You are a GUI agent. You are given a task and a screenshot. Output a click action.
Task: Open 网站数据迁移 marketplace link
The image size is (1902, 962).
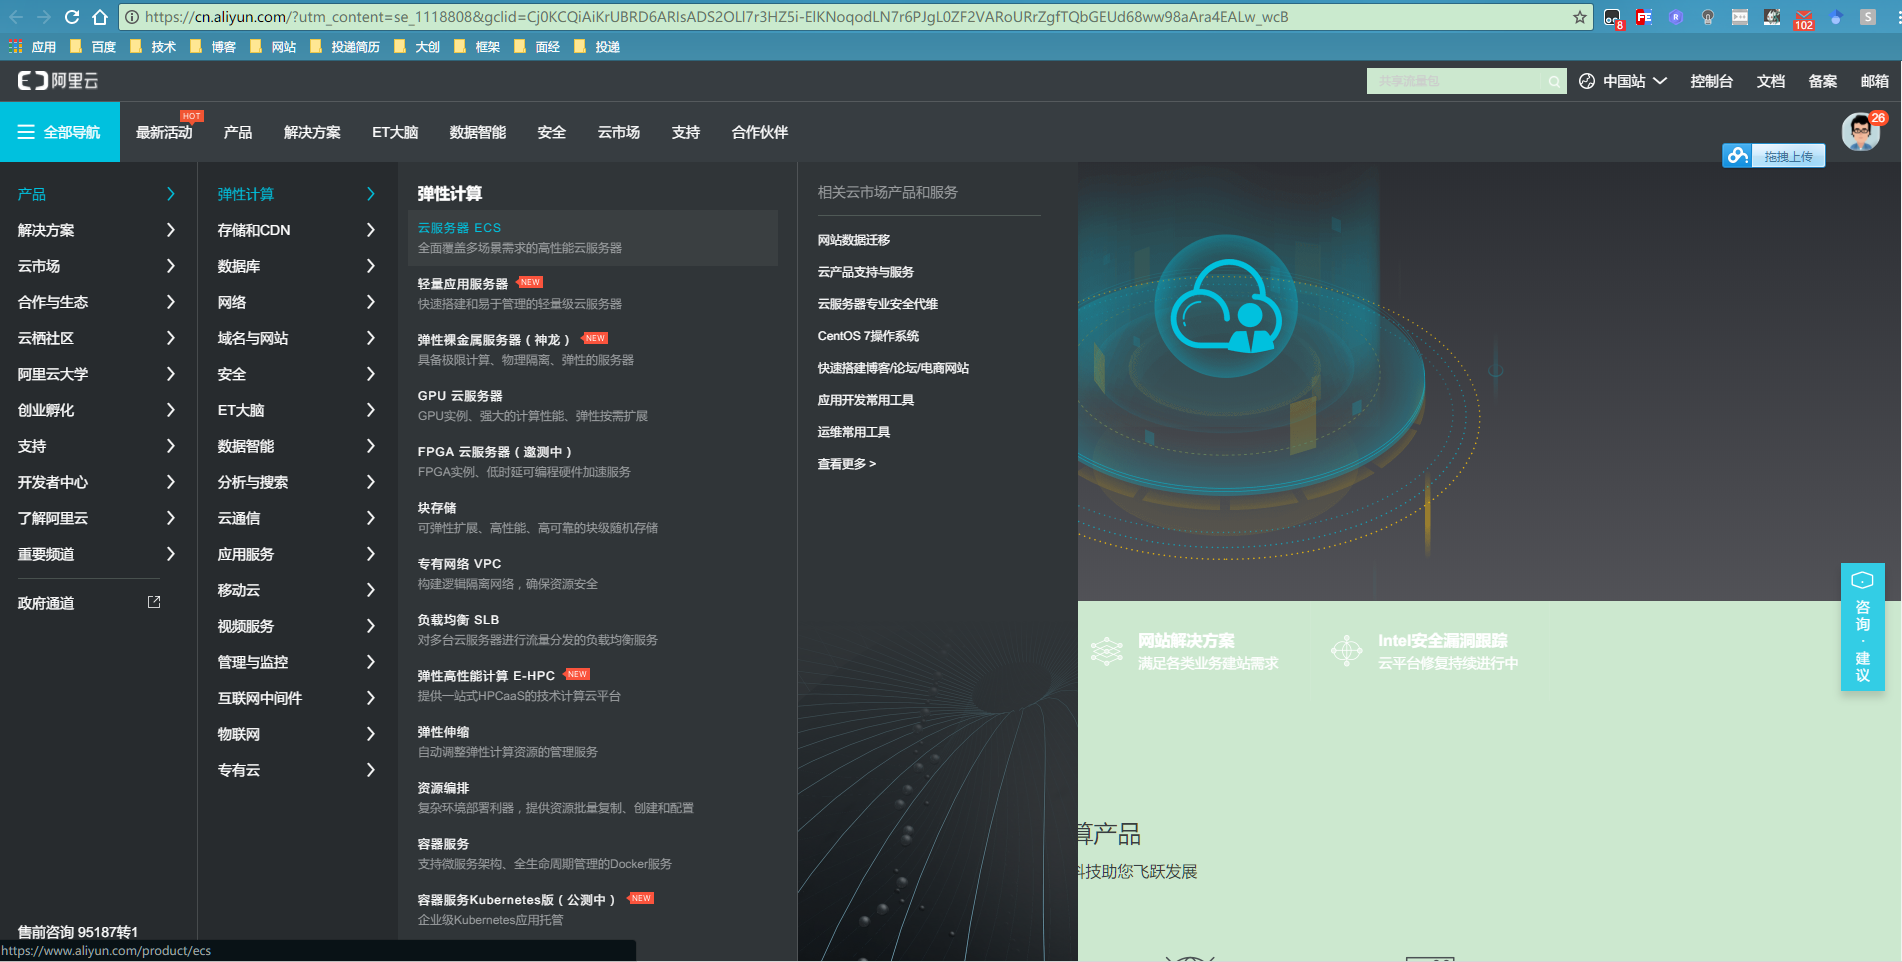click(854, 240)
